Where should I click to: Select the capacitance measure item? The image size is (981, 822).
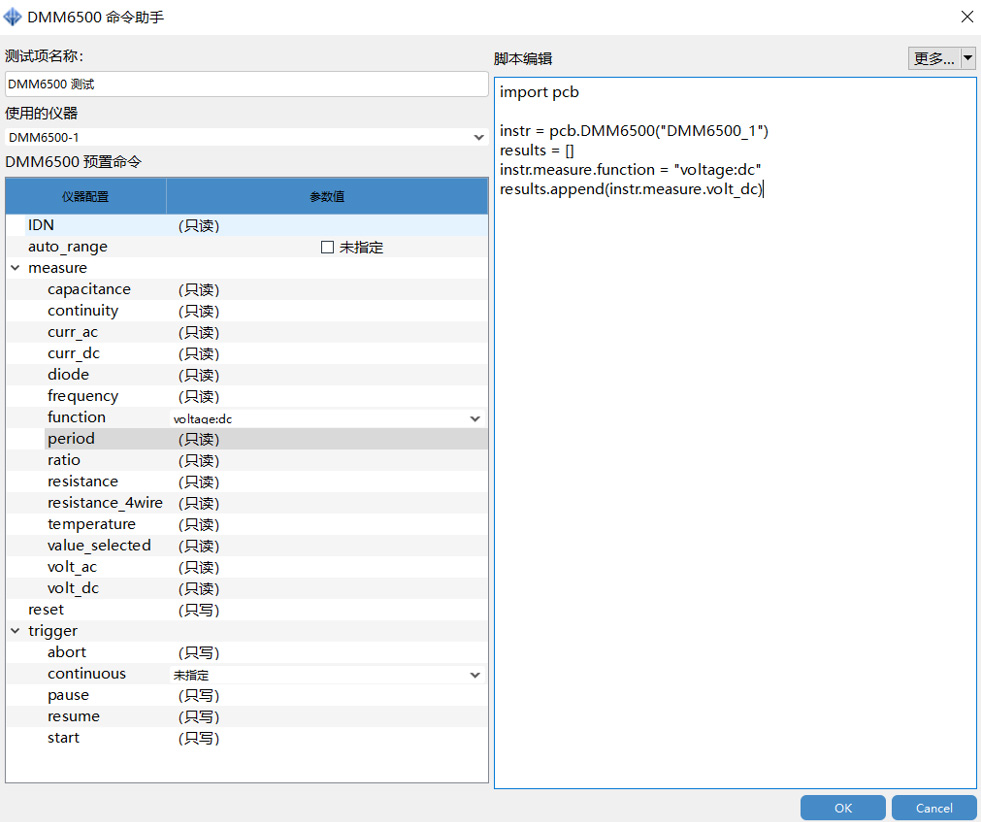89,290
